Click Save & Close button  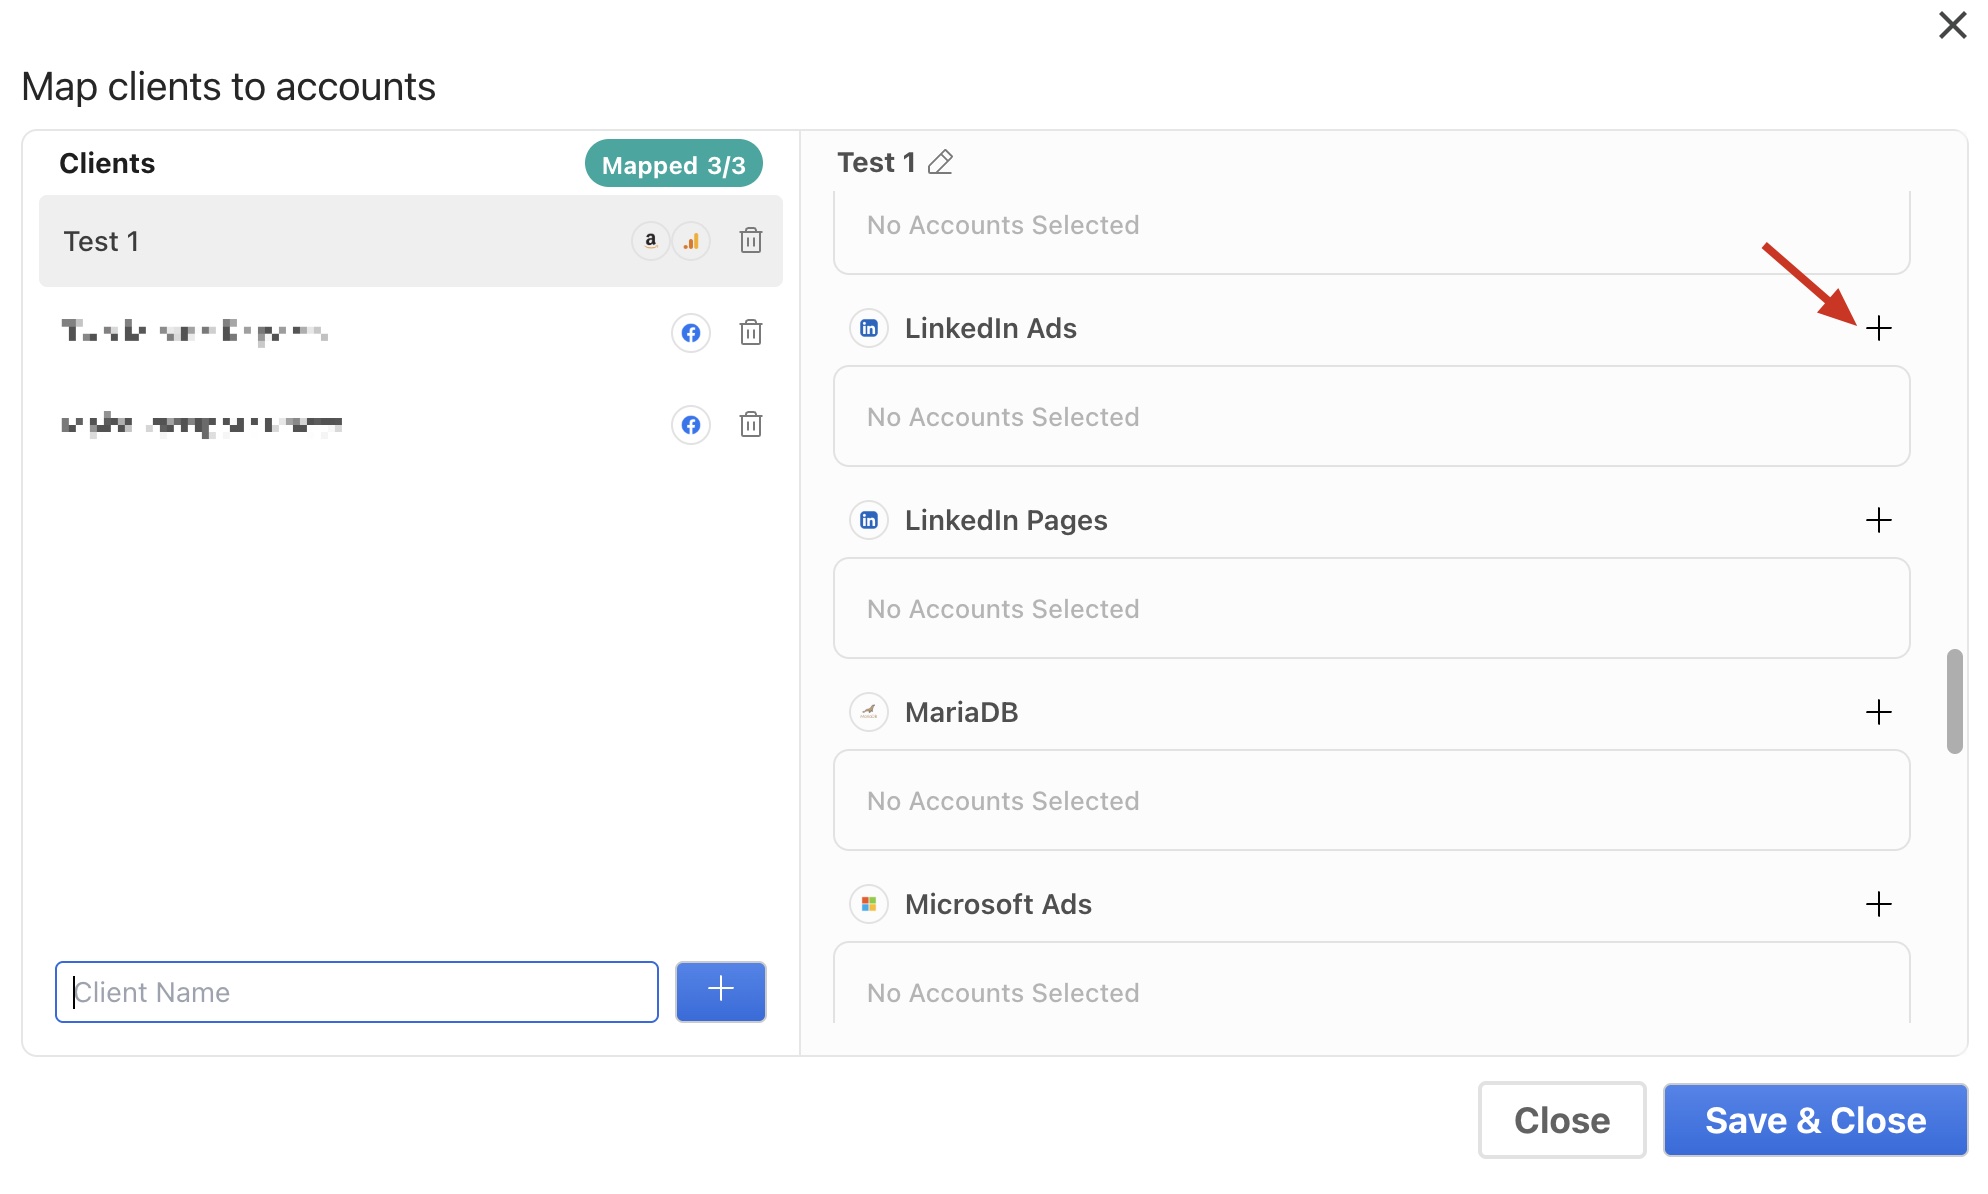[1815, 1120]
